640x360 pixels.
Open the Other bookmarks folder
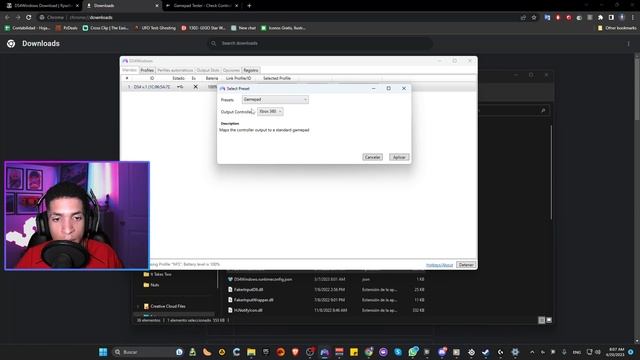point(617,28)
